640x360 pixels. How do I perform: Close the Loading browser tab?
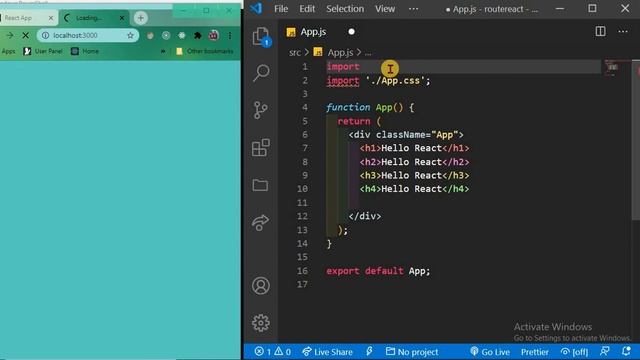pos(122,18)
